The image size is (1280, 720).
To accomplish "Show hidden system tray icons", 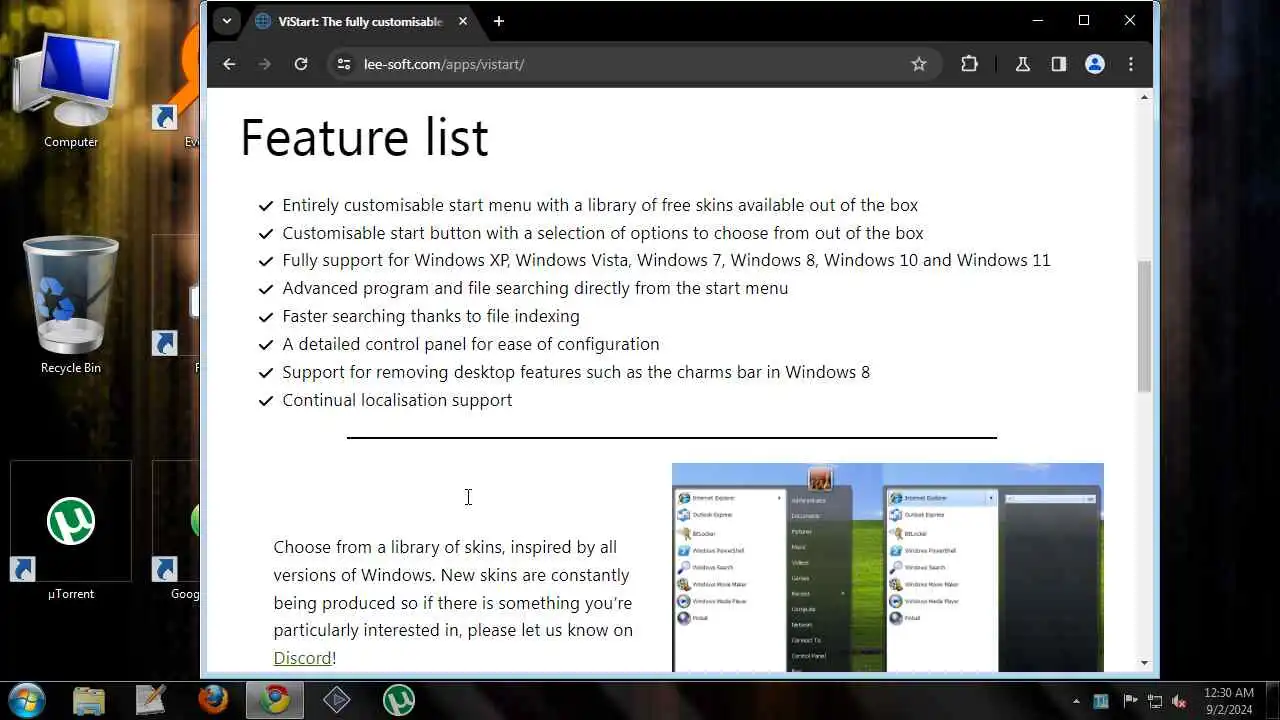I will coord(1076,701).
